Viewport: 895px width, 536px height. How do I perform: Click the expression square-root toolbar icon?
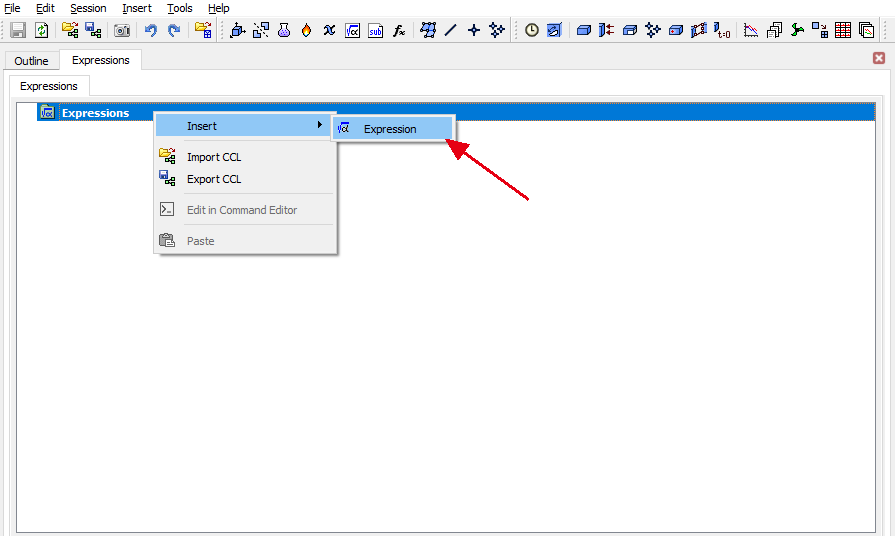click(x=352, y=31)
